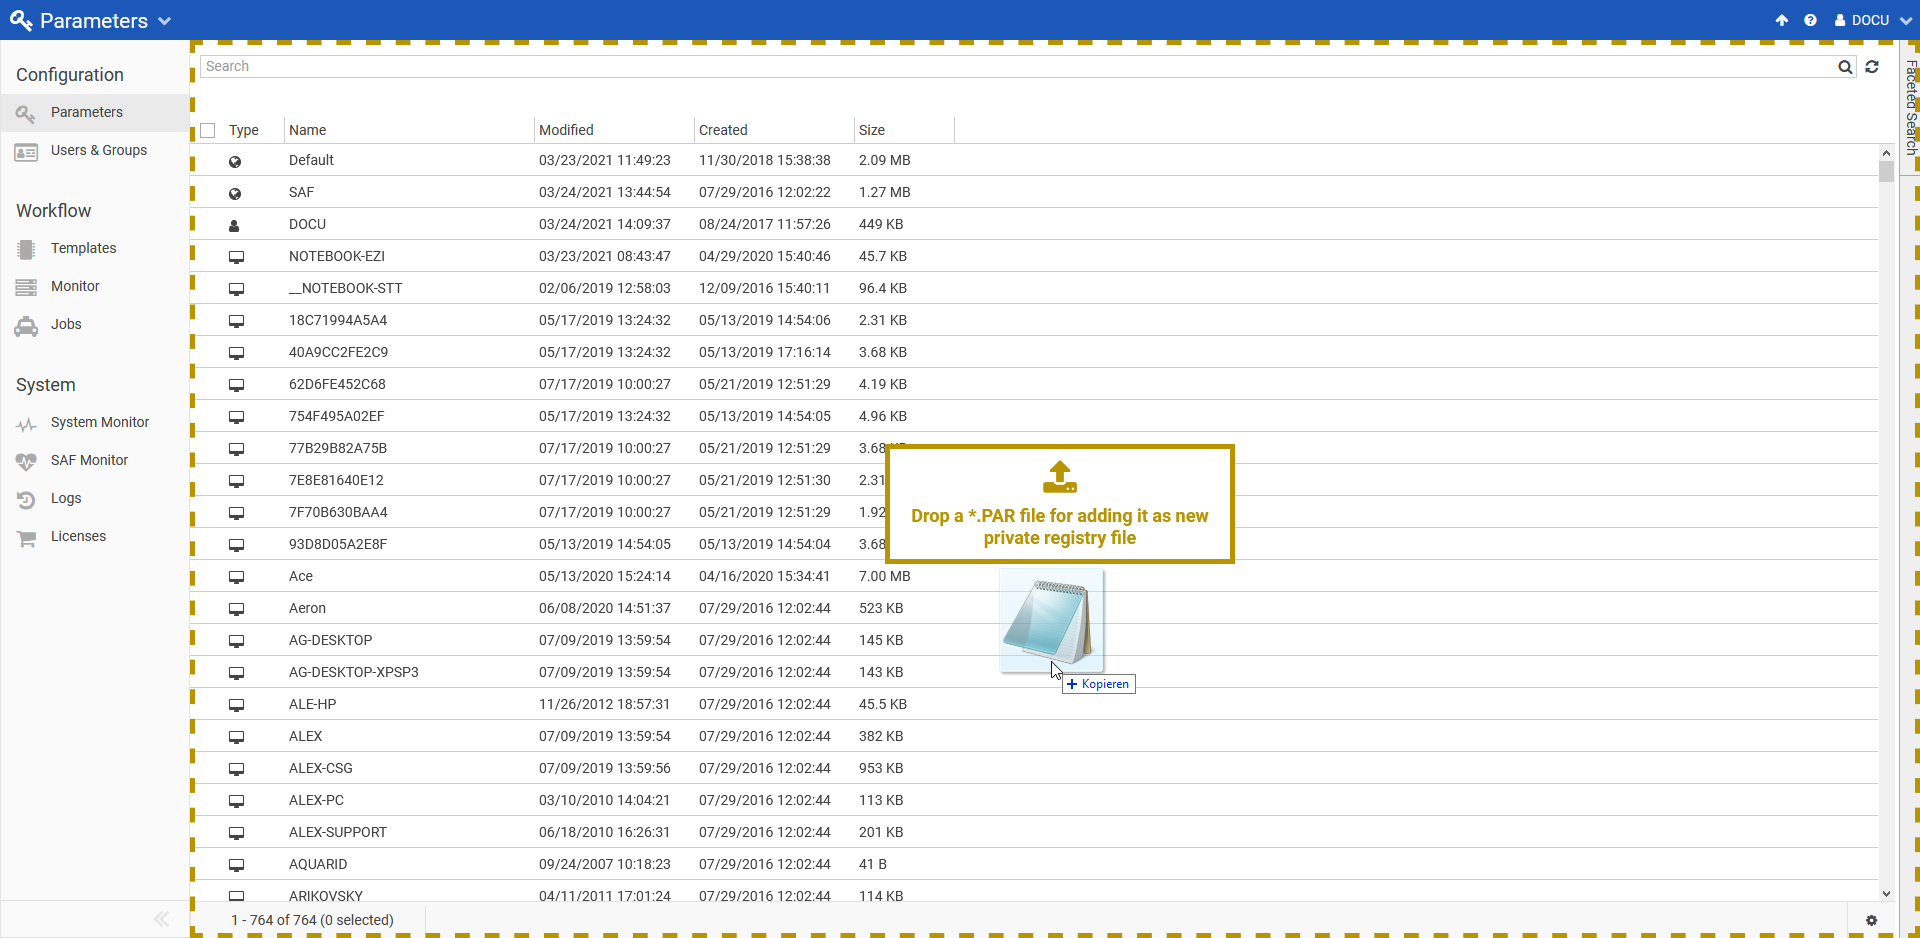Click the search magnifier icon
This screenshot has height=938, width=1920.
pyautogui.click(x=1845, y=67)
